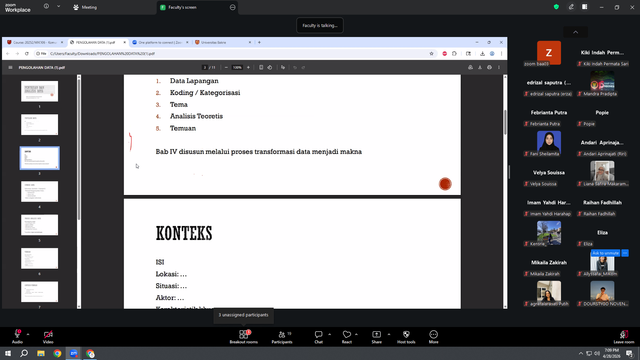Click the PDF Fit to page icon

point(261,67)
